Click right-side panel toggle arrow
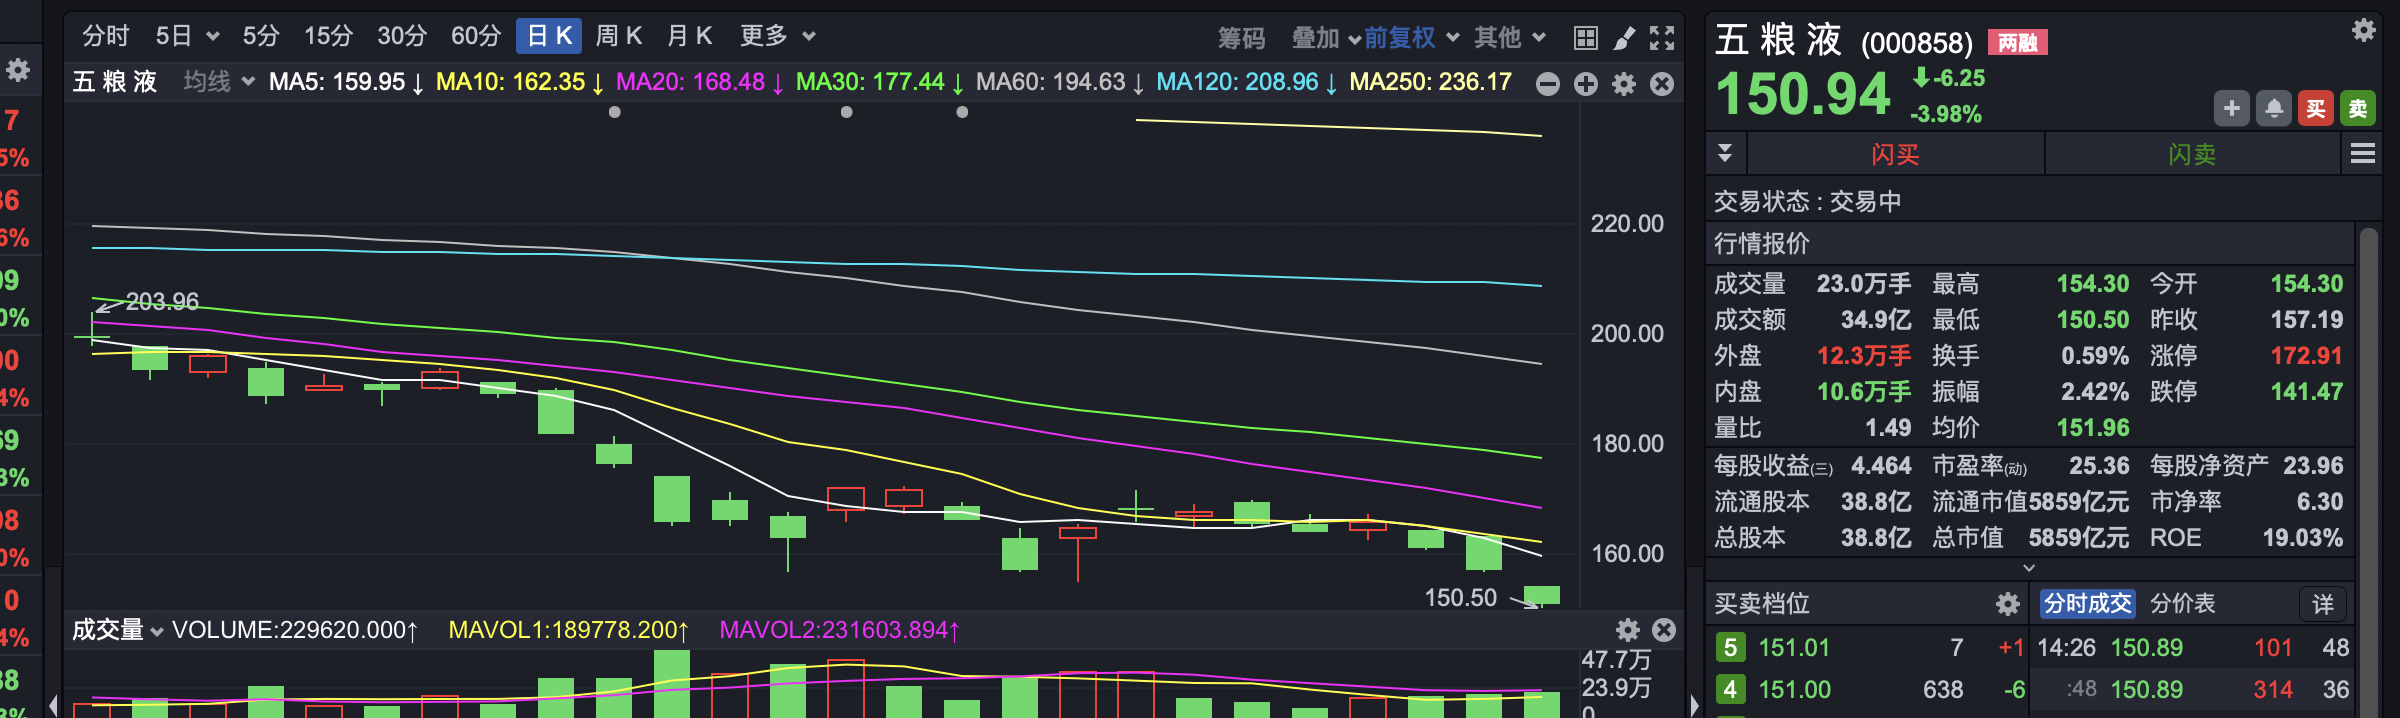 1694,704
